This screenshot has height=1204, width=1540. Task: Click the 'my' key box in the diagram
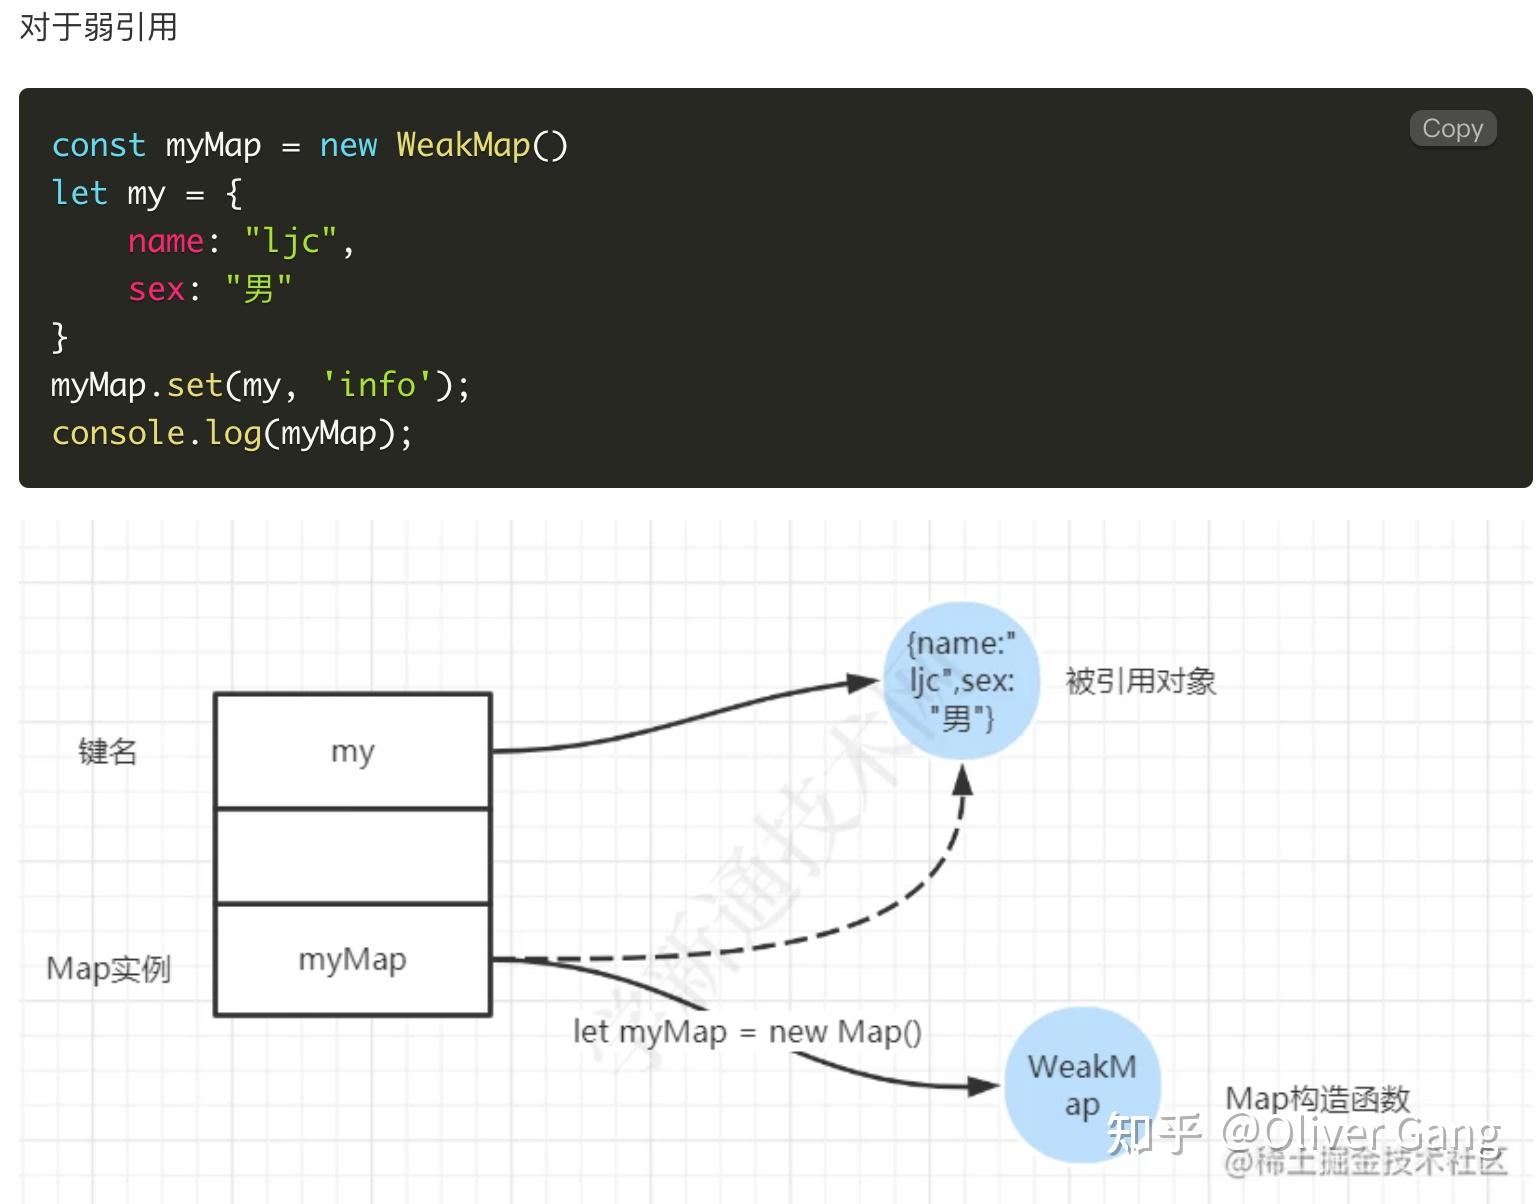pos(352,751)
